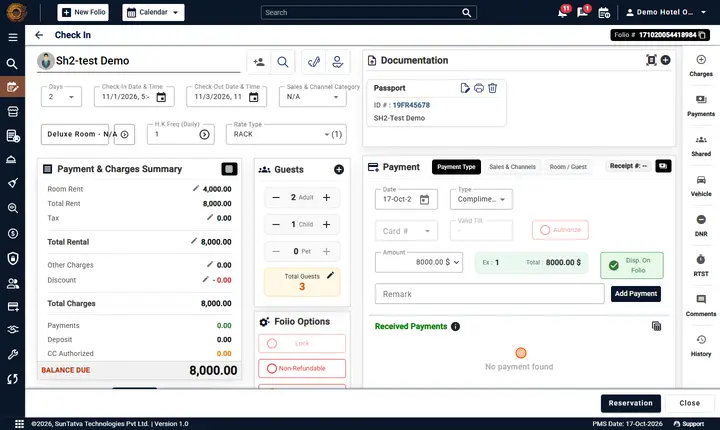Open the Card # dropdown
This screenshot has width=720, height=430.
click(406, 231)
